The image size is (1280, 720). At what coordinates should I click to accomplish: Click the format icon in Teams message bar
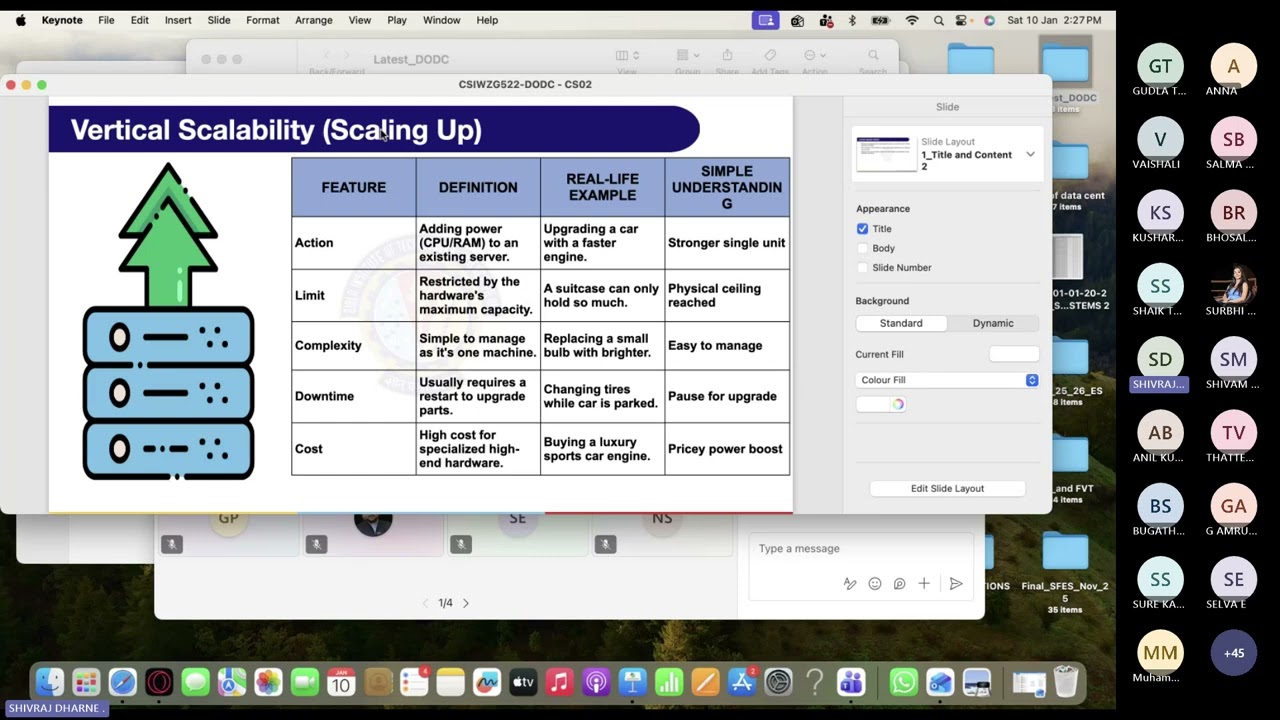pyautogui.click(x=850, y=584)
